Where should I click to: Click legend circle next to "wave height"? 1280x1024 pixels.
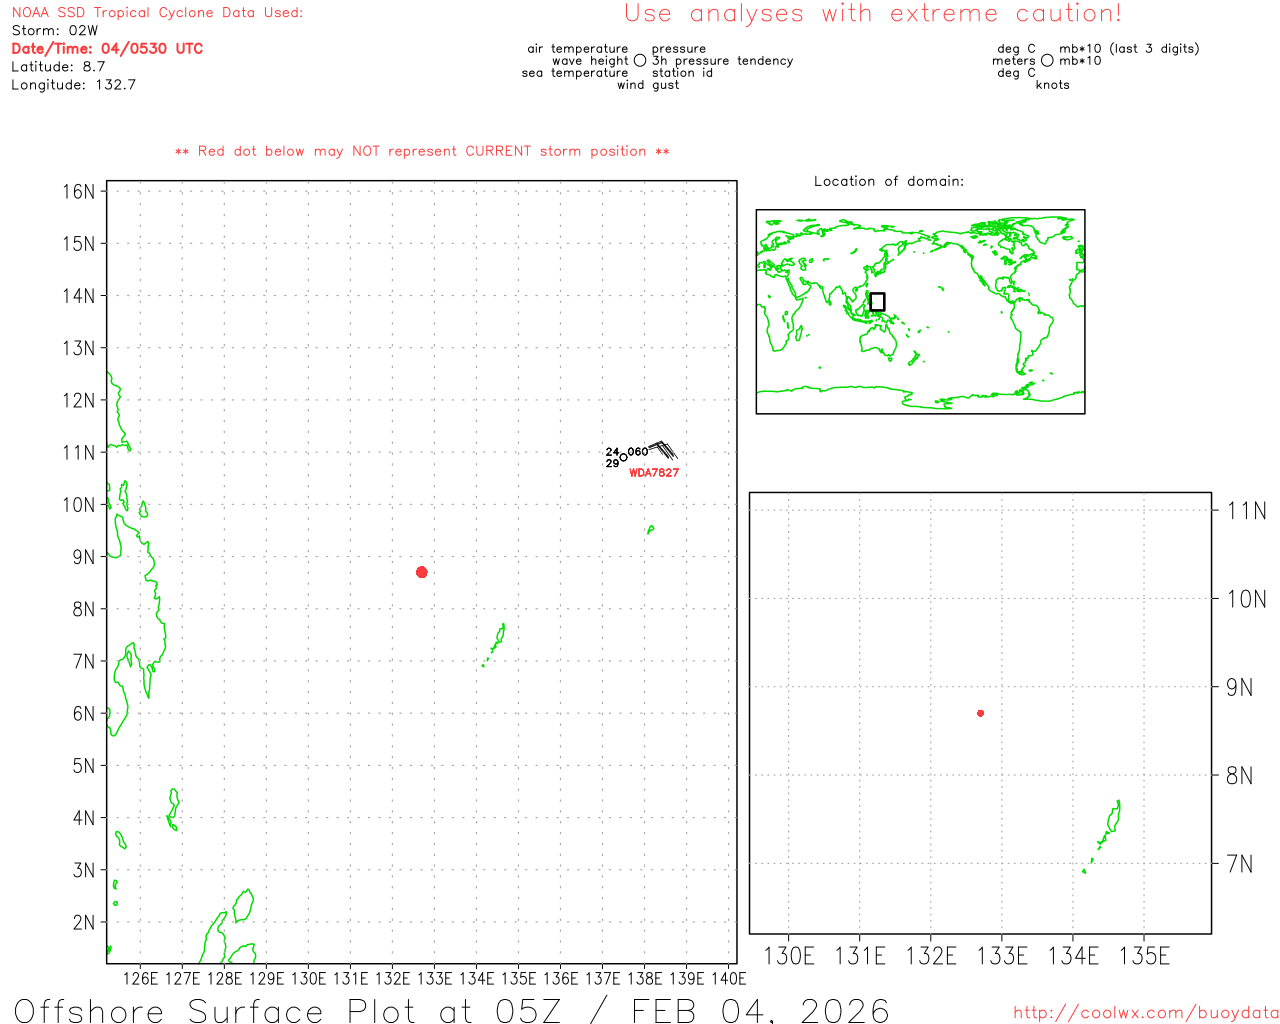pyautogui.click(x=640, y=61)
